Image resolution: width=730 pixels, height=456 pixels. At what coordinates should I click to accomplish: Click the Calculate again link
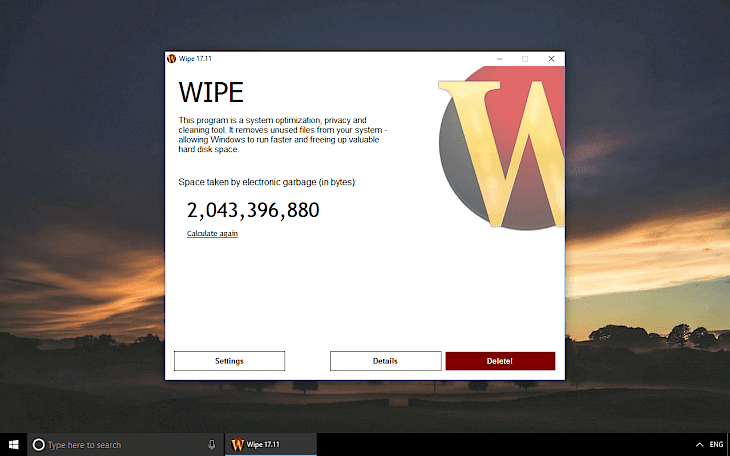point(212,233)
